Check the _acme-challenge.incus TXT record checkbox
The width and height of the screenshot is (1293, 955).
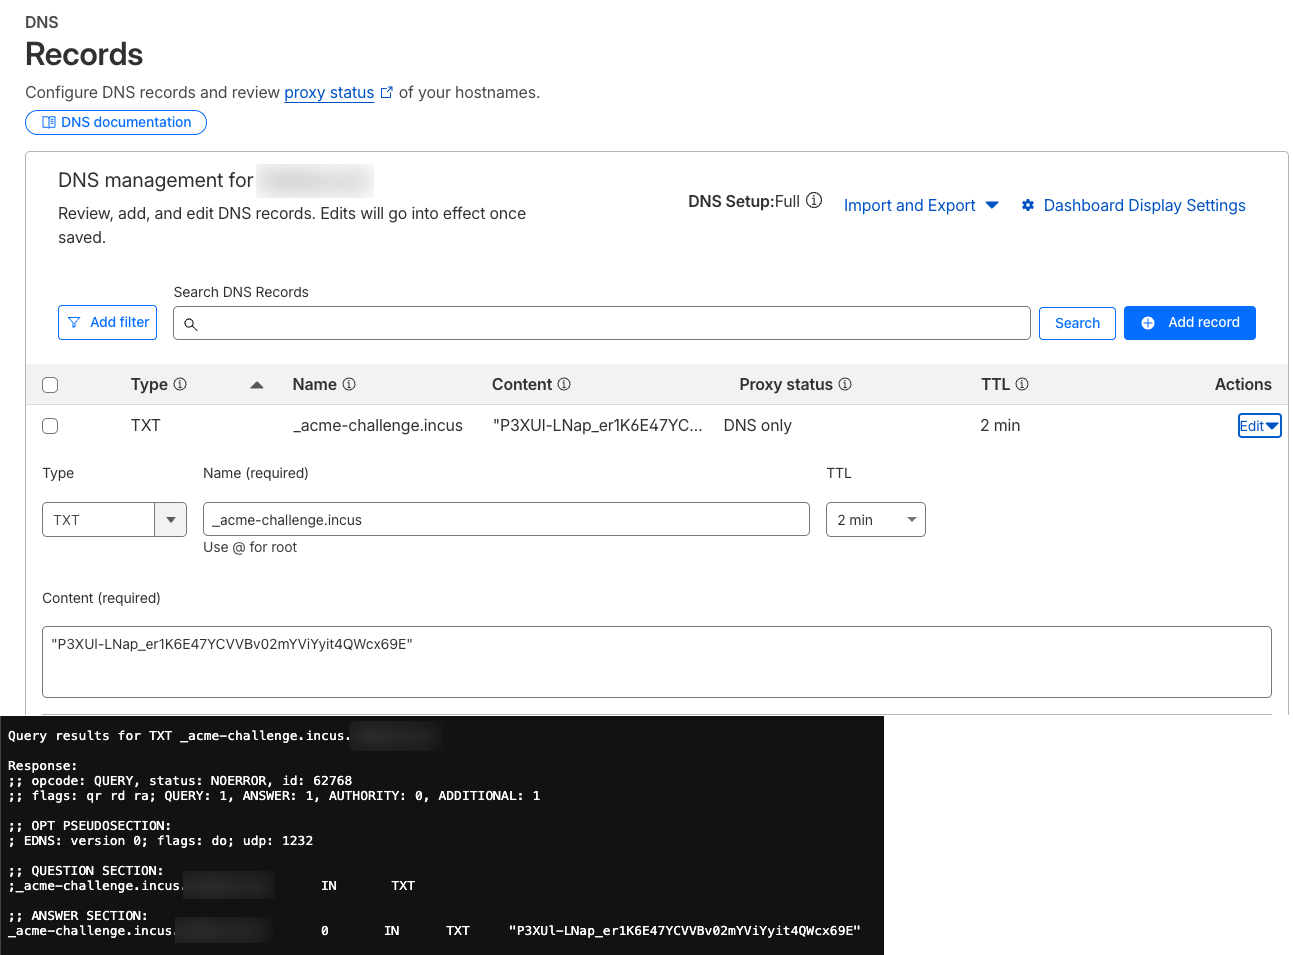50,426
